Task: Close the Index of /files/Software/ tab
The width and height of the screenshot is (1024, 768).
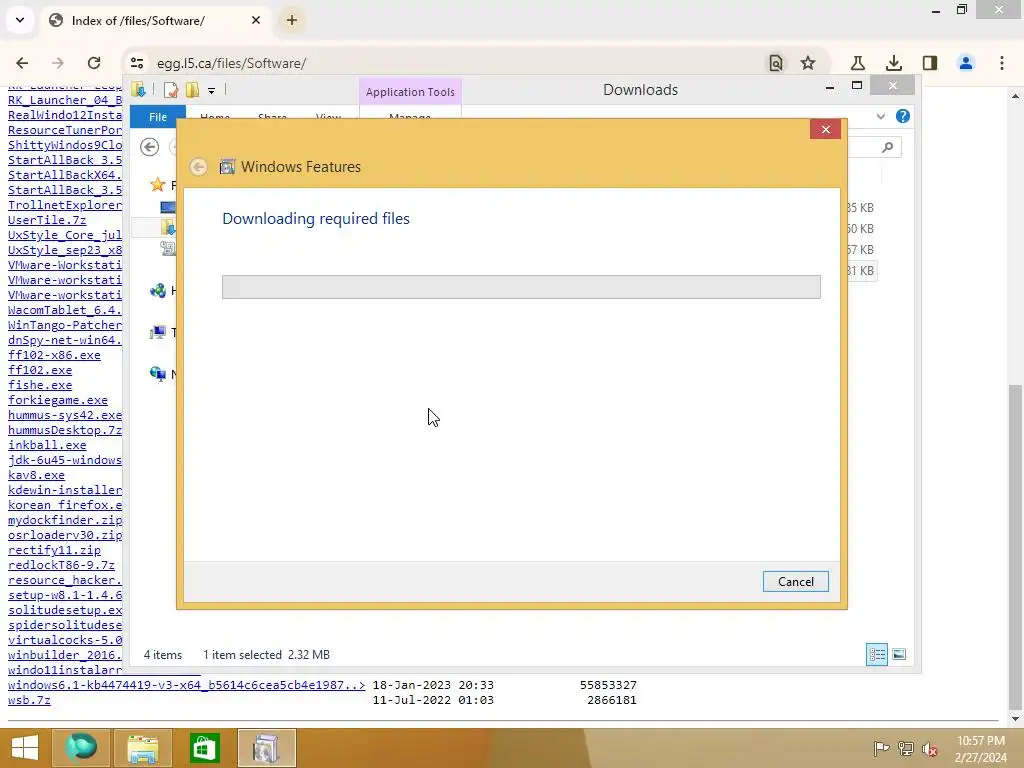Action: tap(256, 20)
